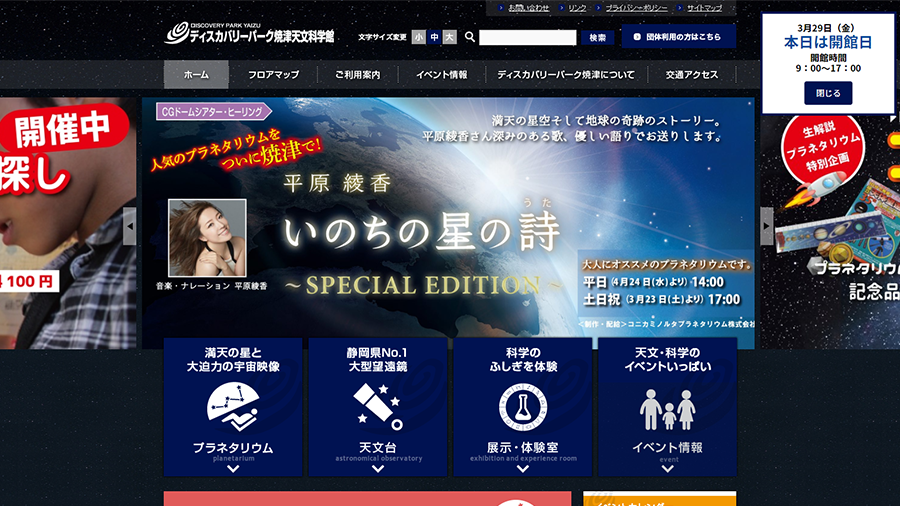Click the magnifying glass search icon
Image resolution: width=900 pixels, height=506 pixels.
click(470, 37)
